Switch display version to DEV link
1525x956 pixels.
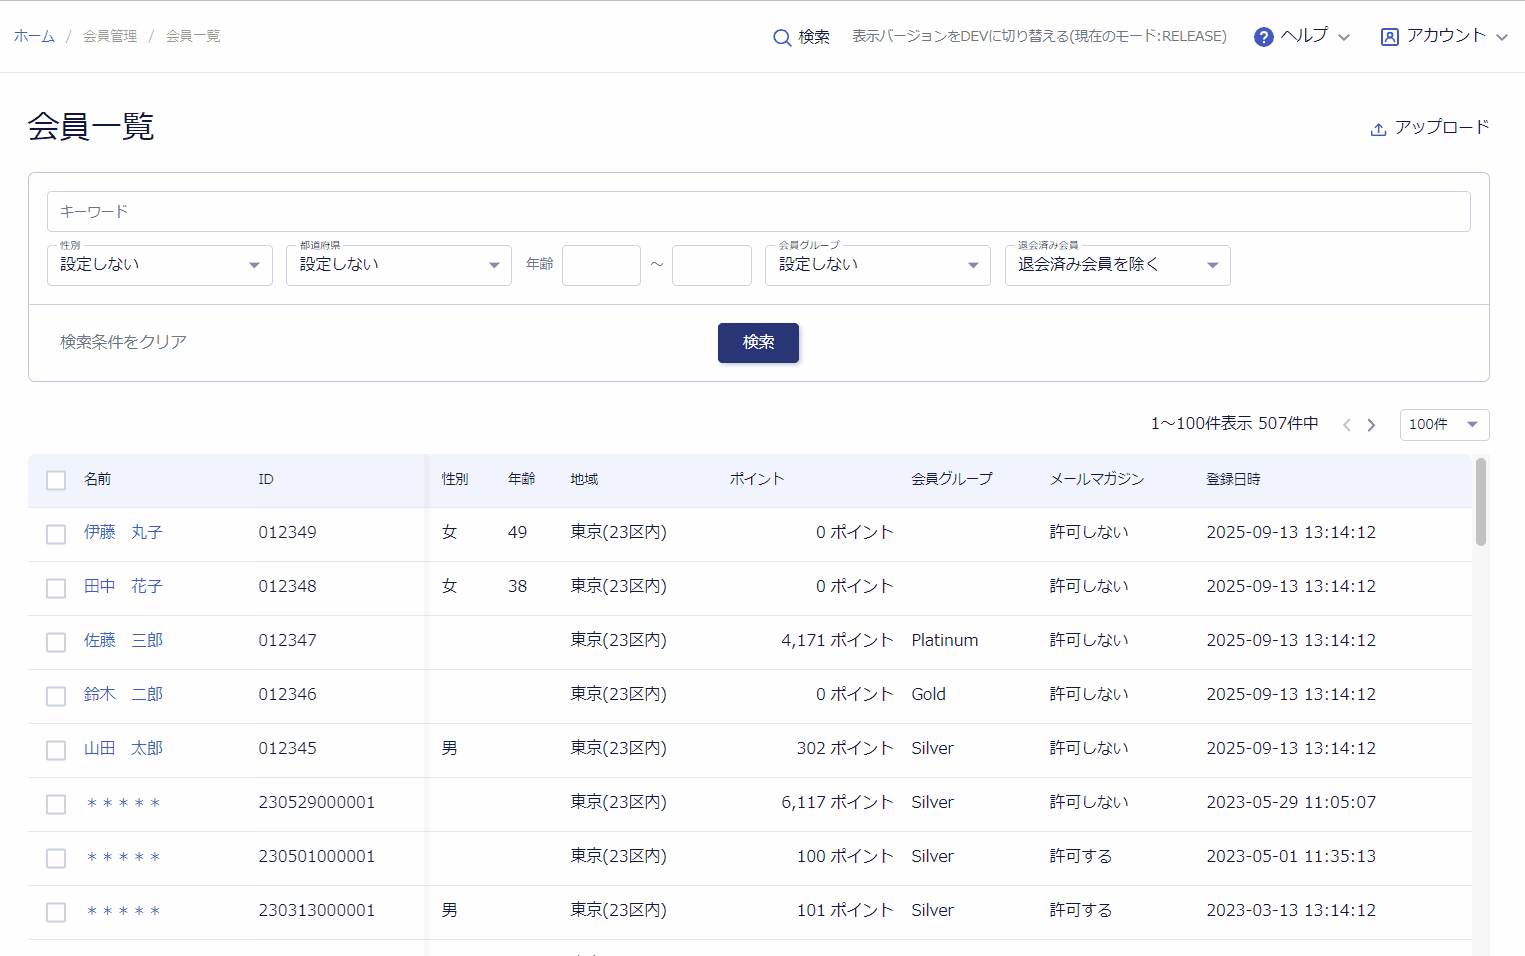coord(1039,36)
